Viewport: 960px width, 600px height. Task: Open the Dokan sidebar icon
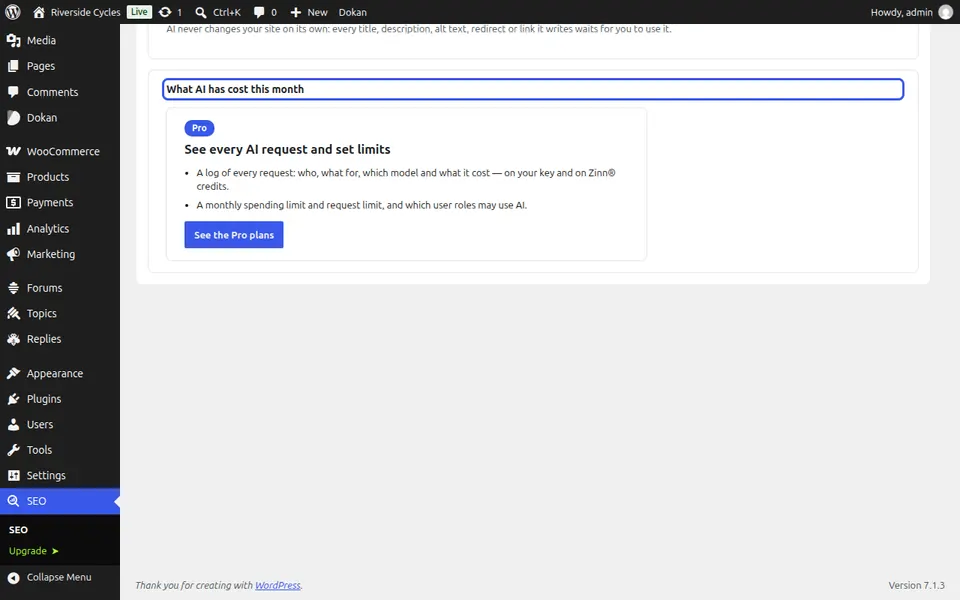[x=13, y=118]
